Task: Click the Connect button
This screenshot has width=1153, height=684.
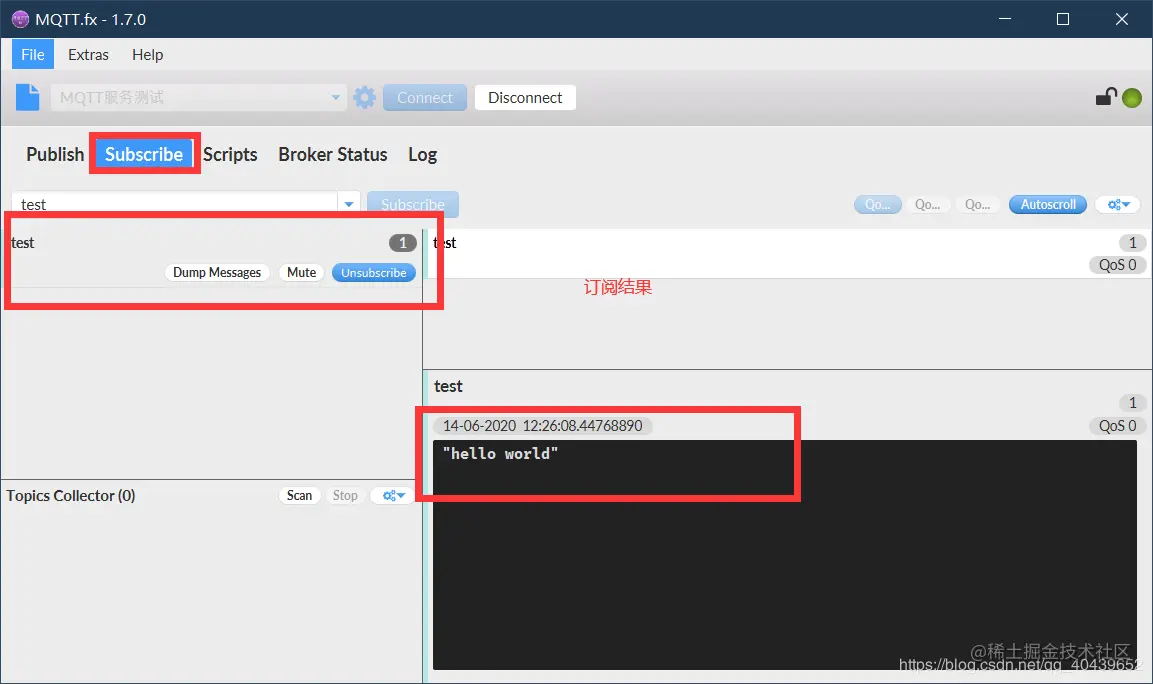Action: 425,98
